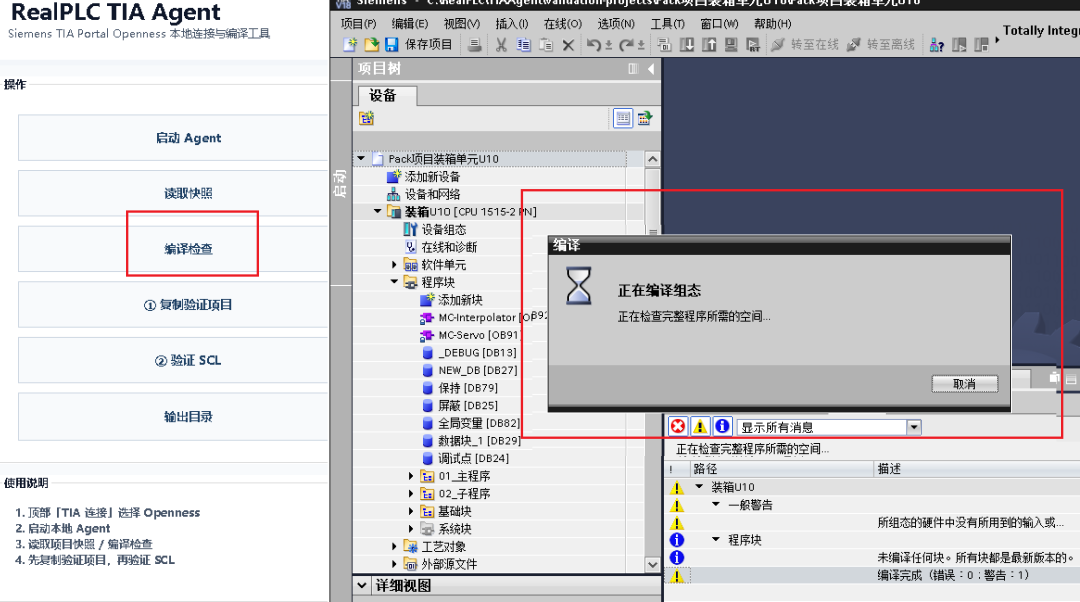Click the undo arrow icon
Viewport: 1080px width, 602px height.
(x=593, y=45)
